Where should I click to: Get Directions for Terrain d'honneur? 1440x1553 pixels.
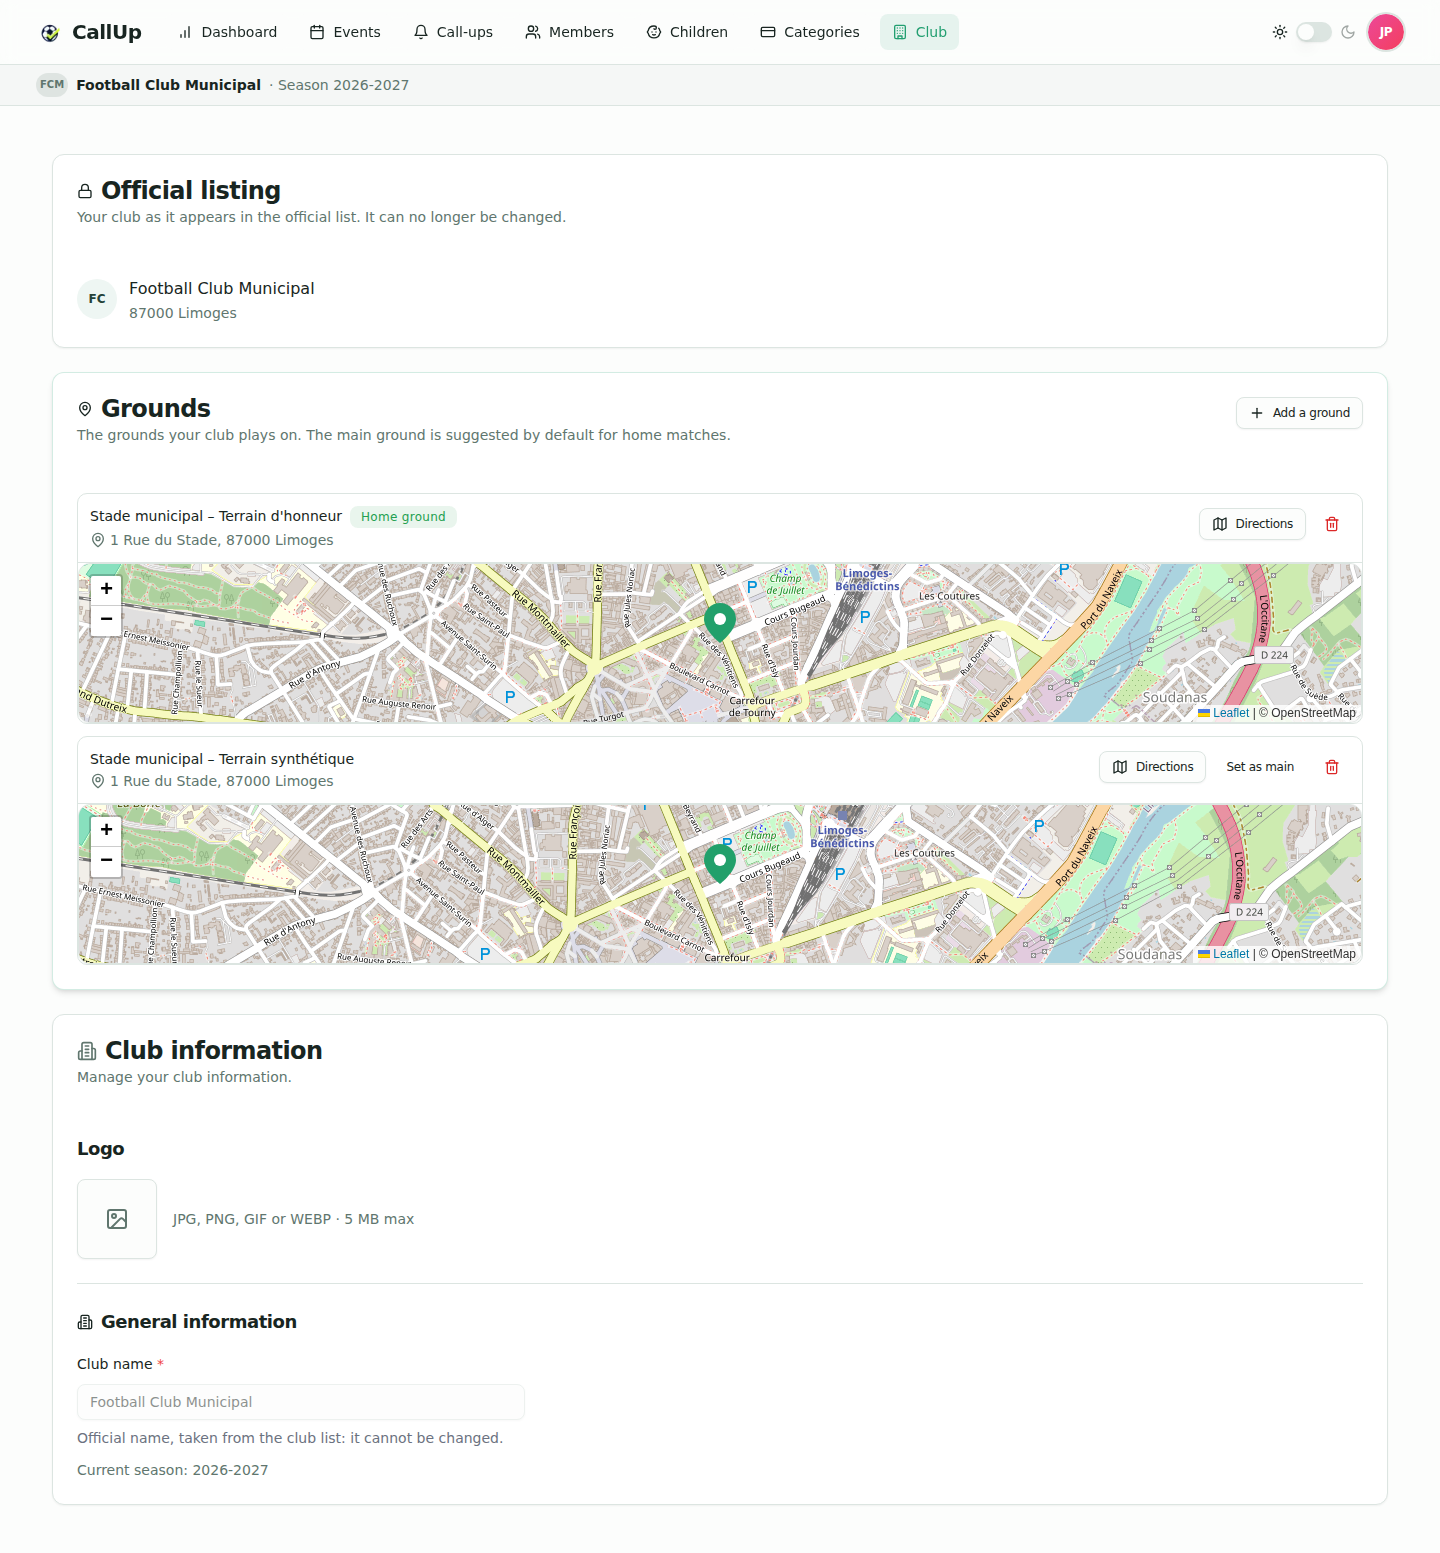click(x=1252, y=524)
